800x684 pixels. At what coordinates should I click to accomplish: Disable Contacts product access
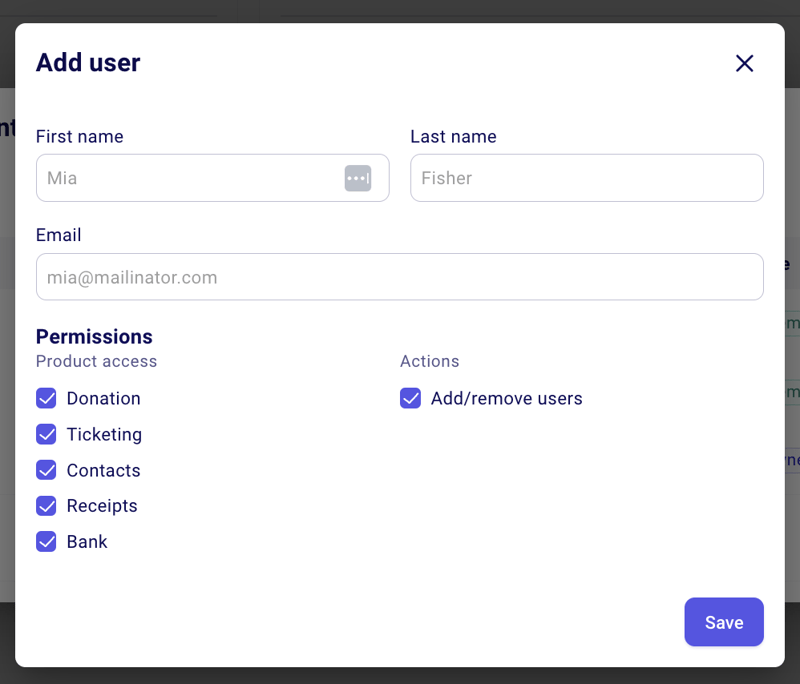[x=46, y=470]
